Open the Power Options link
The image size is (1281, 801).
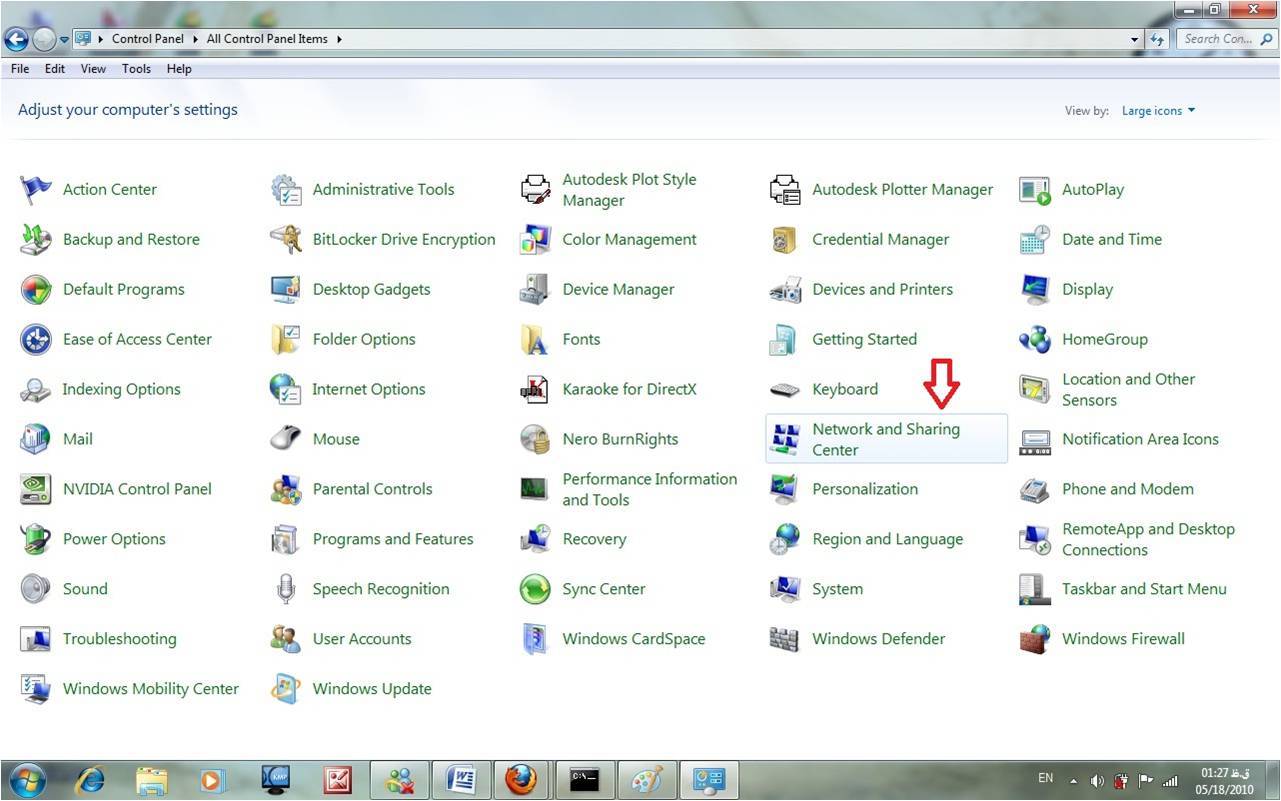click(x=114, y=539)
